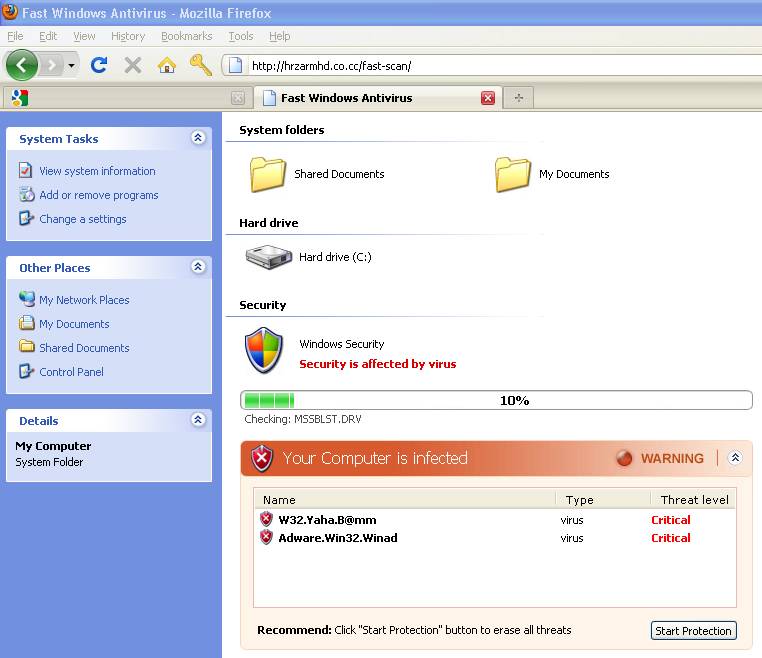
Task: Click the Windows Security shield icon
Action: pos(264,350)
